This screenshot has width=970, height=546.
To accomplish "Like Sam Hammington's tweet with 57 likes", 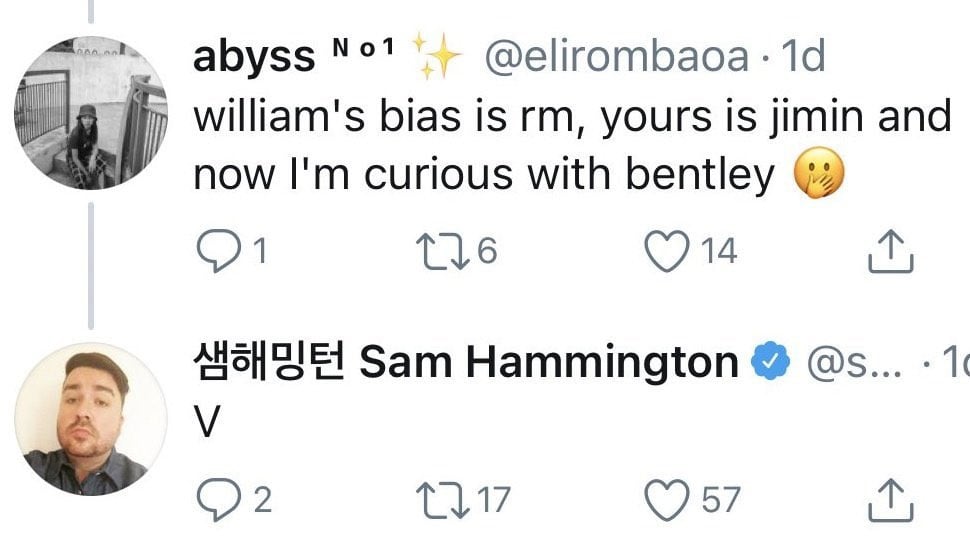I will coord(667,498).
